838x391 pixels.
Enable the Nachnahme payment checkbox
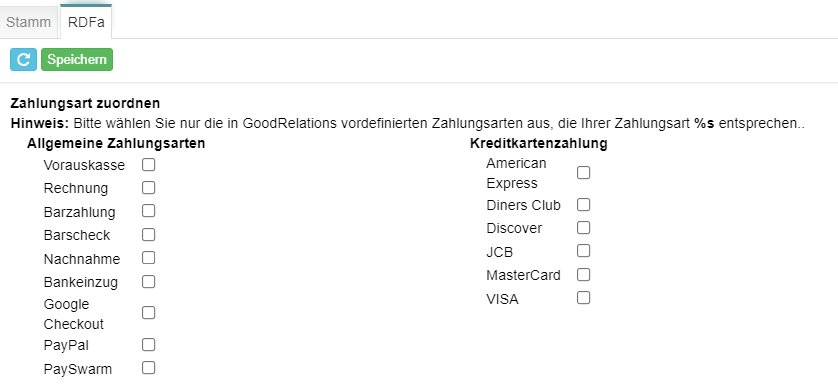[x=149, y=258]
